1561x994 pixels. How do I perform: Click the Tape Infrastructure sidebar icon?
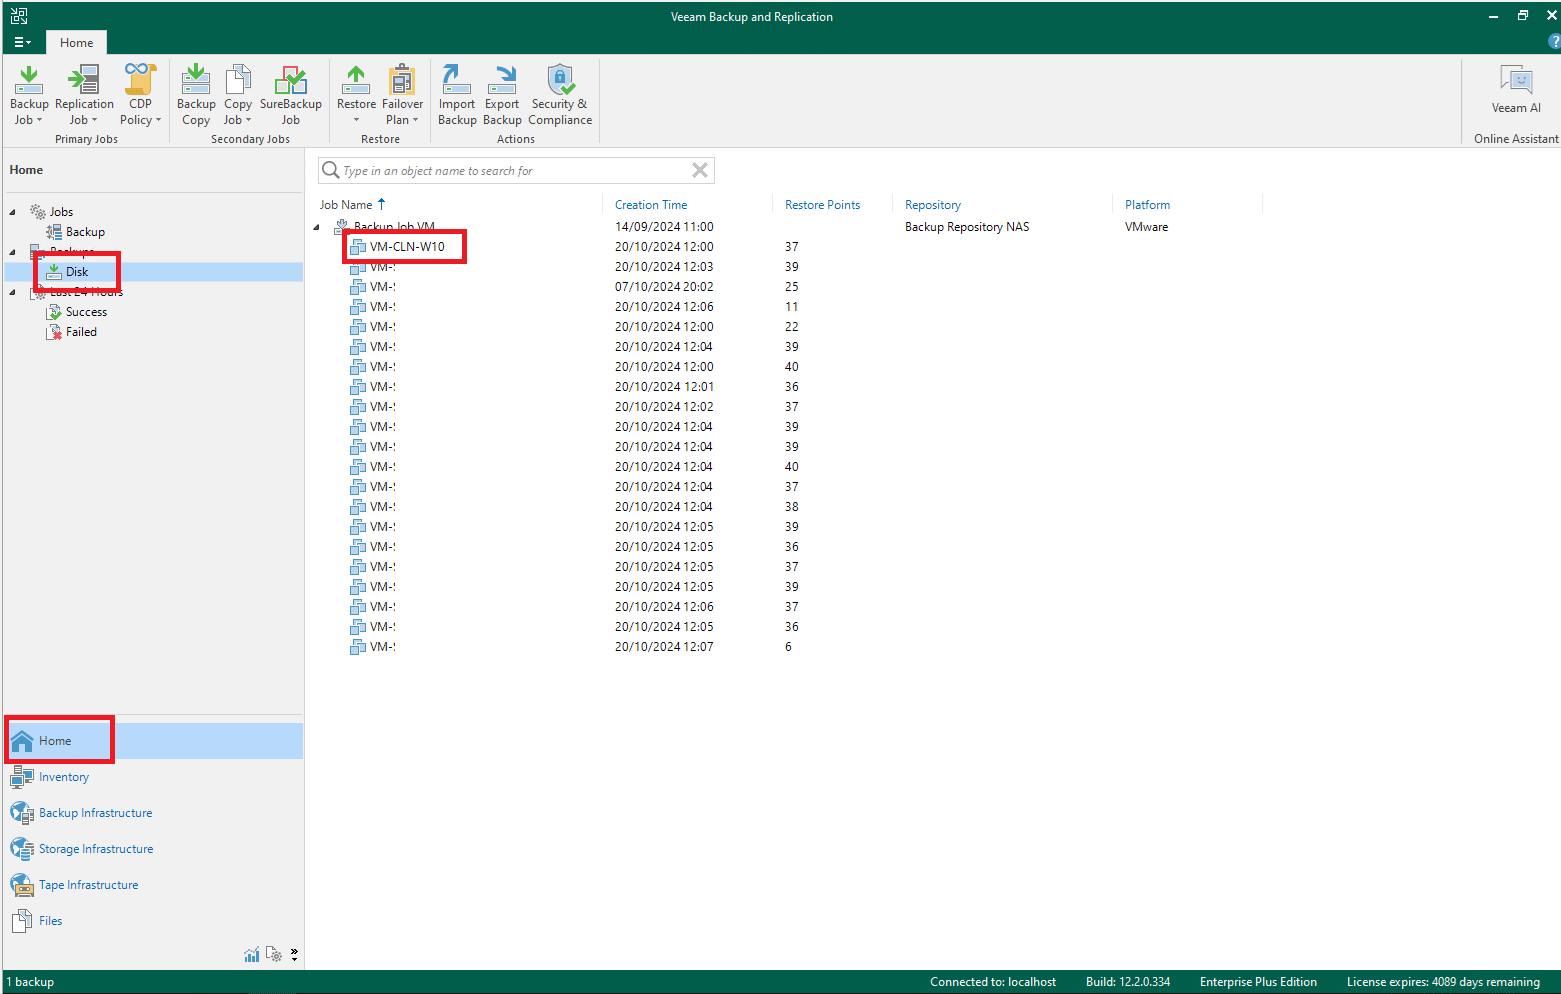[x=22, y=885]
